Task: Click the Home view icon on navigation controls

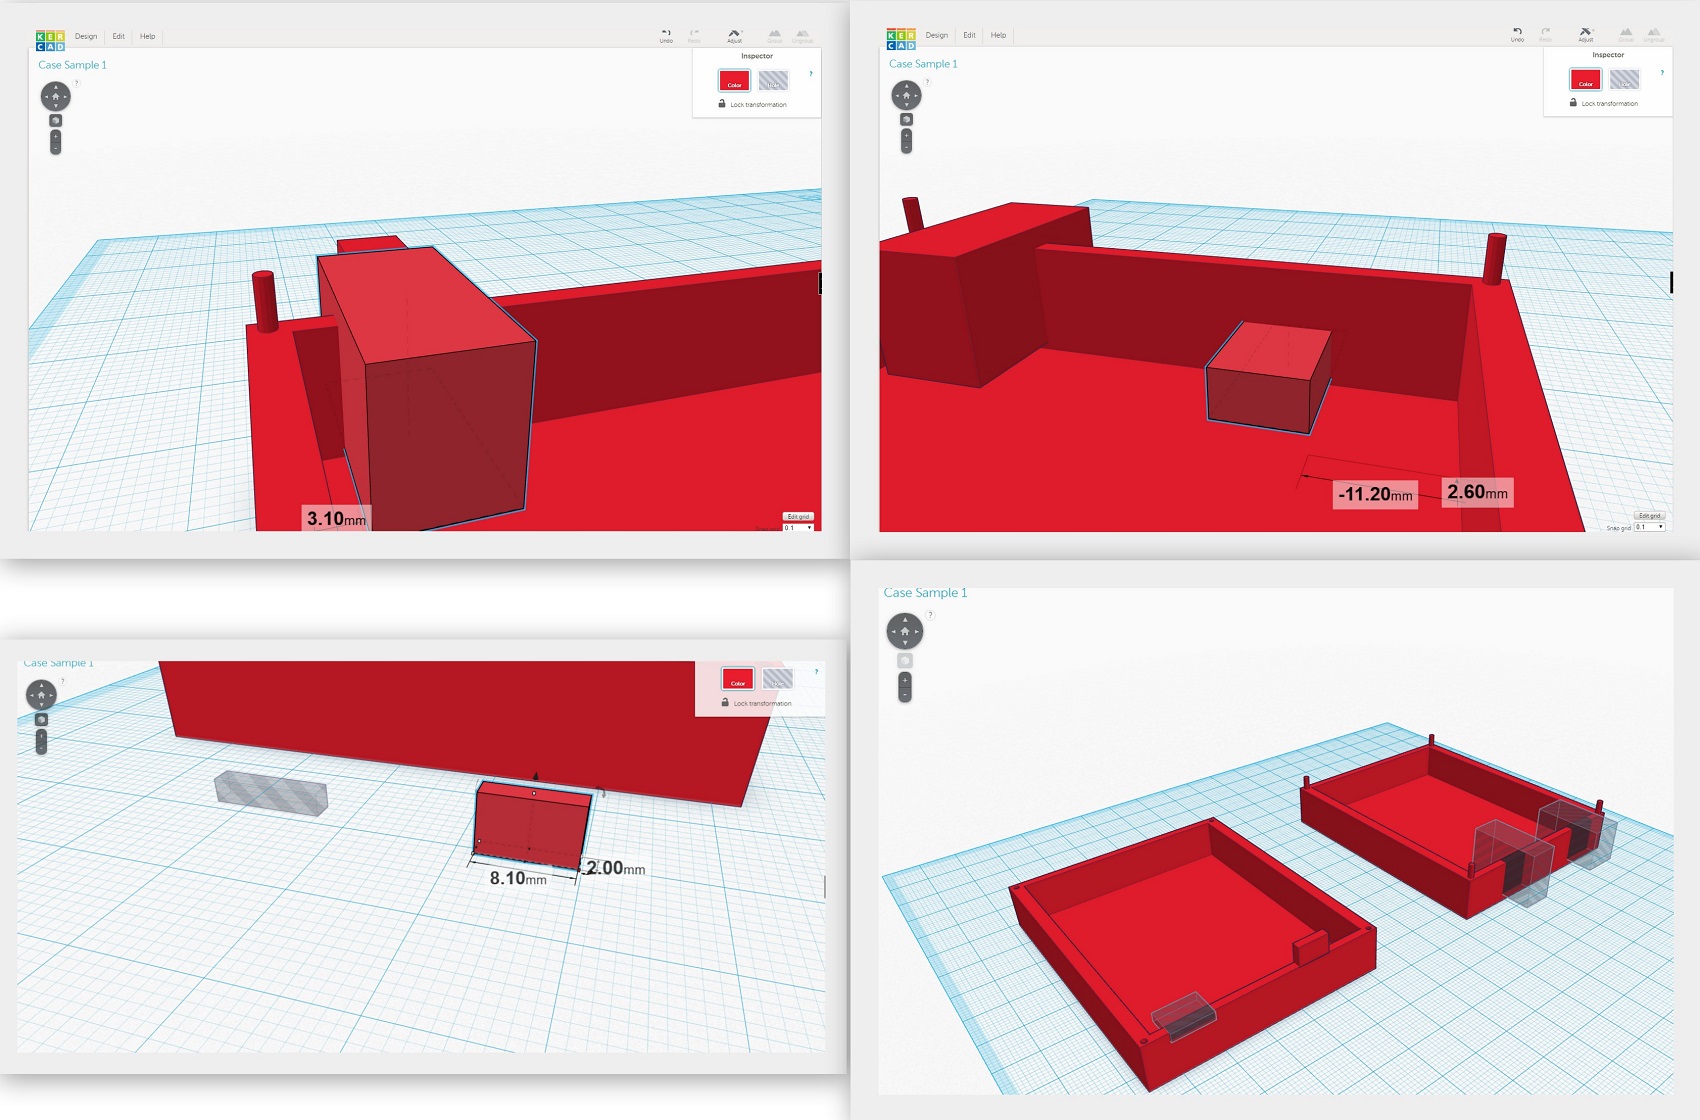Action: coord(55,97)
